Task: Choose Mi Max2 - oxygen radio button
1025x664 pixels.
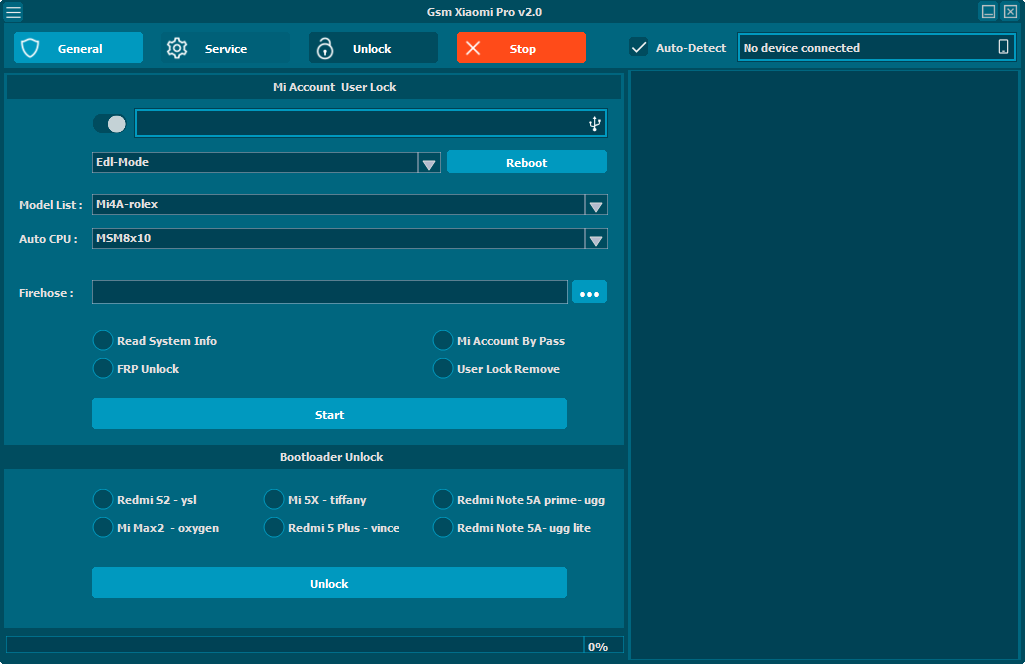Action: click(x=103, y=527)
